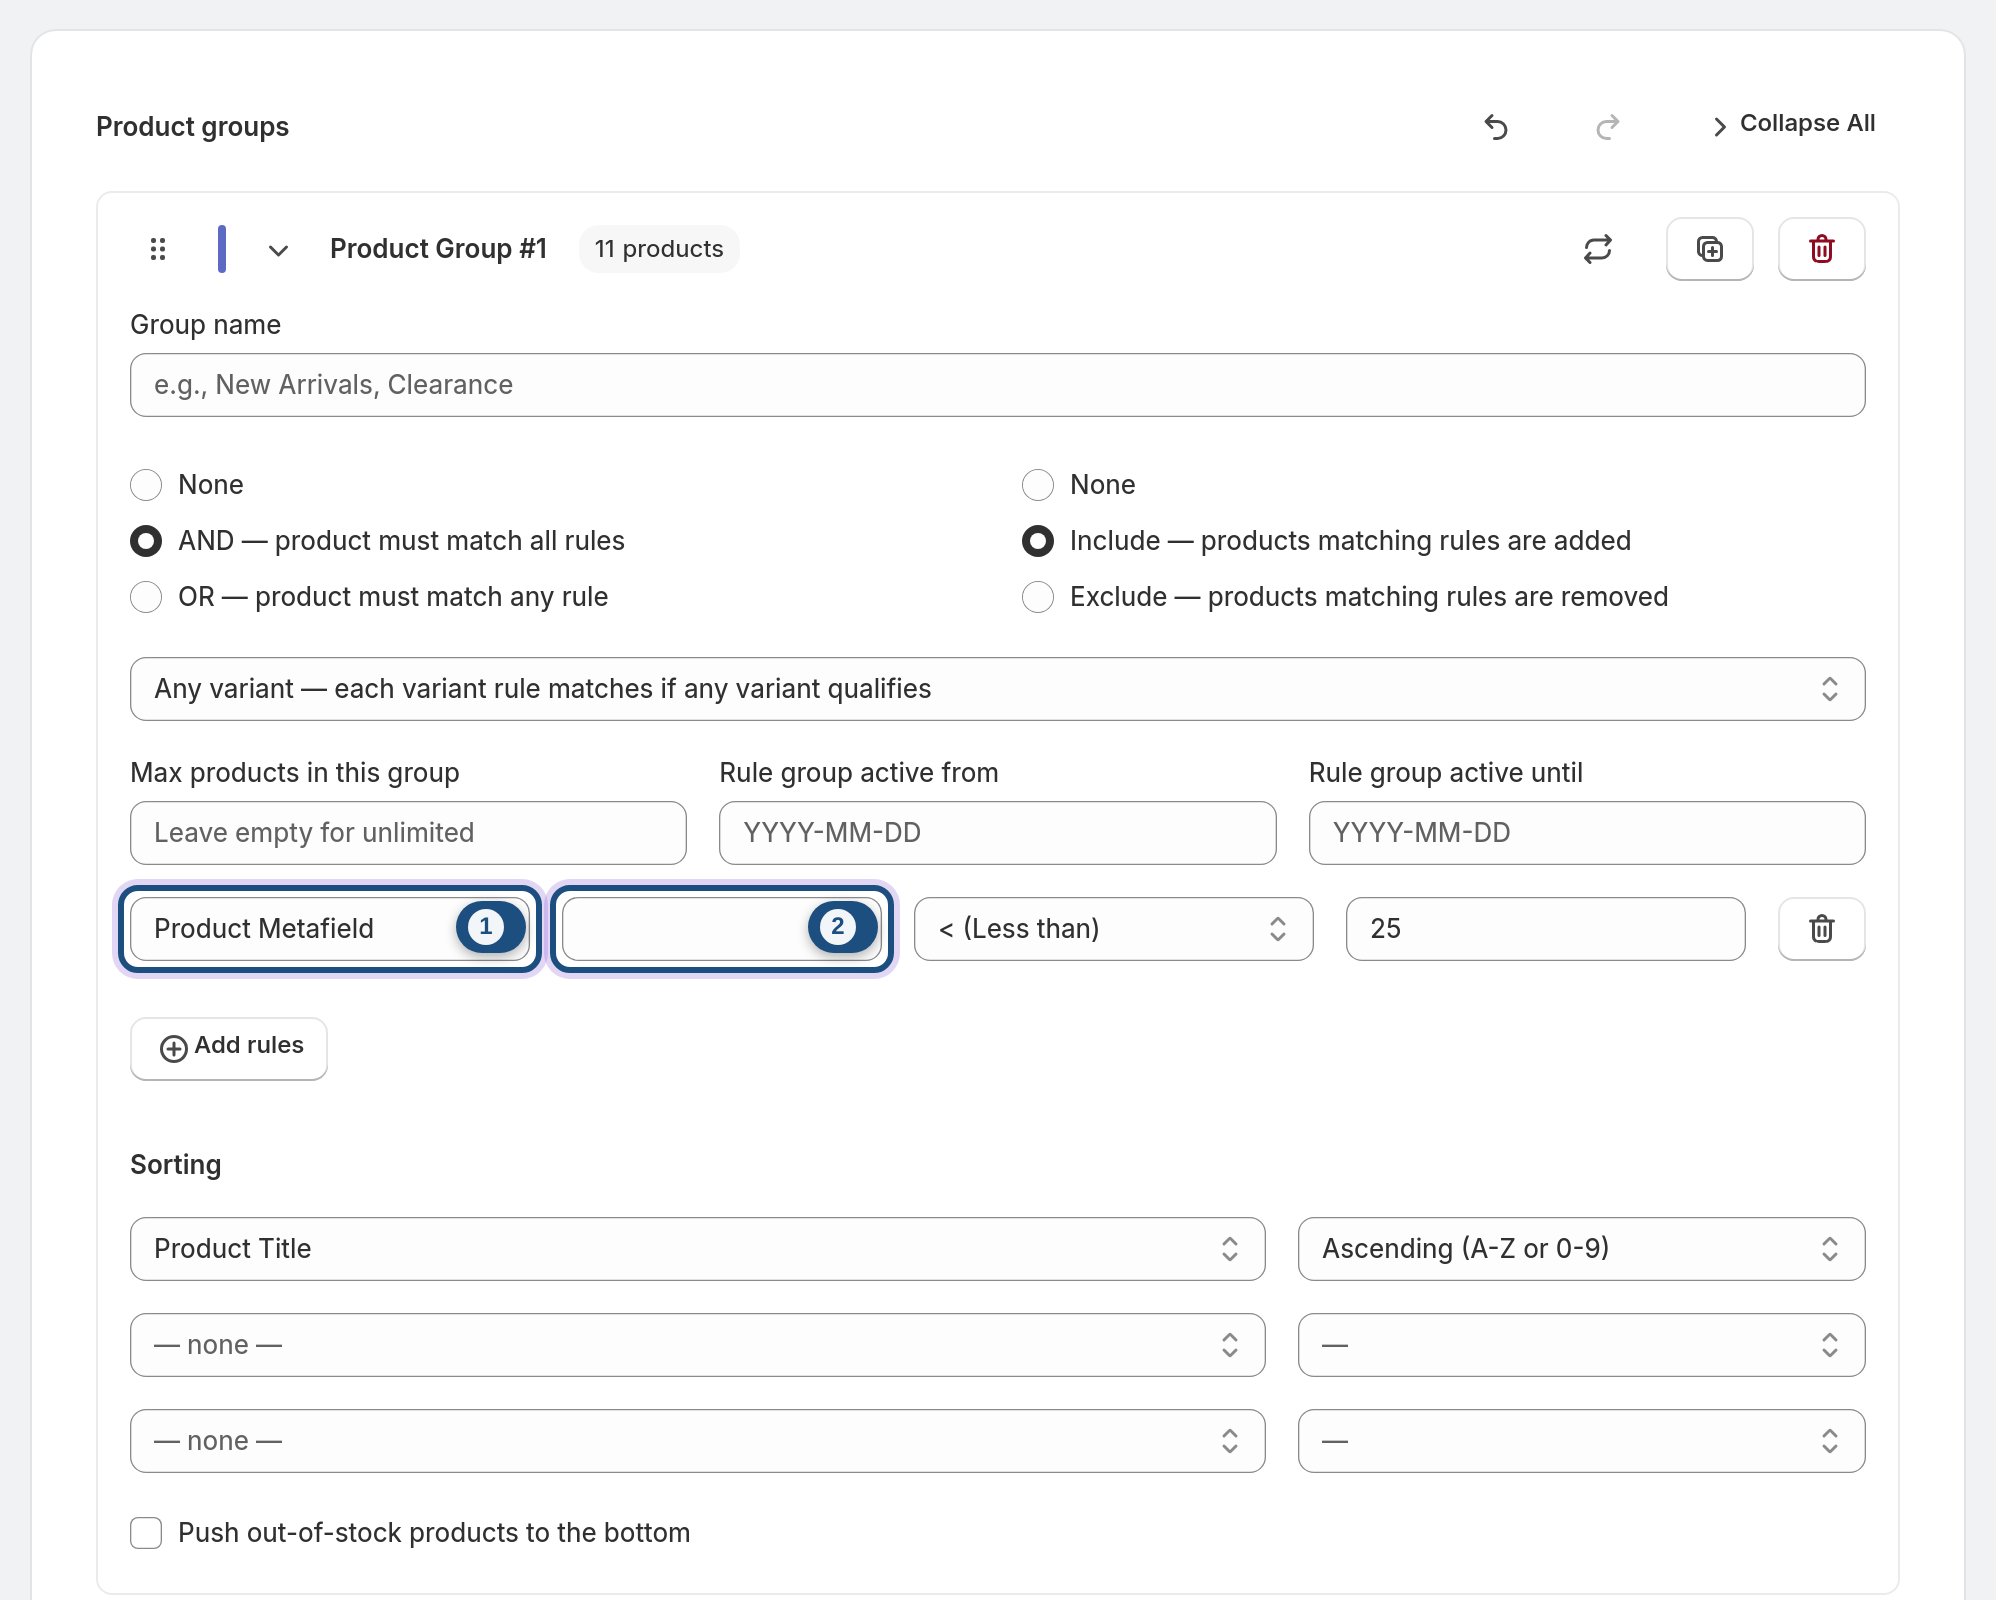Image resolution: width=1996 pixels, height=1600 pixels.
Task: Remove the Product Metafield rule via trash icon
Action: [1822, 929]
